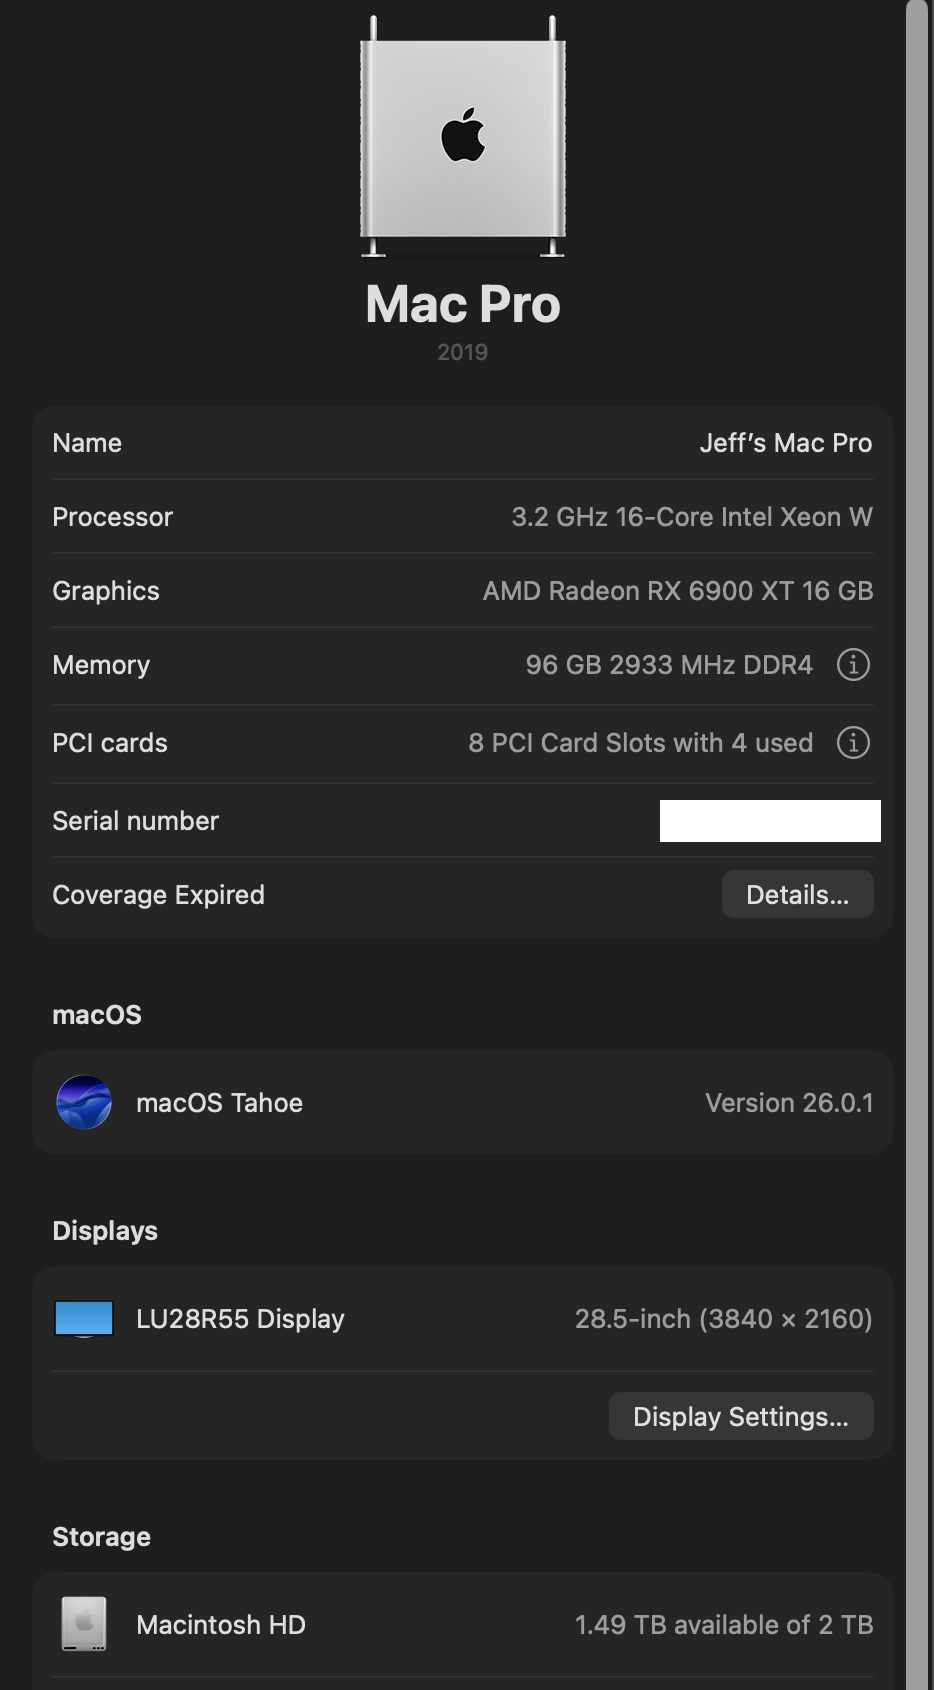This screenshot has width=934, height=1690.
Task: Click the macOS Tahoe icon
Action: click(x=84, y=1102)
